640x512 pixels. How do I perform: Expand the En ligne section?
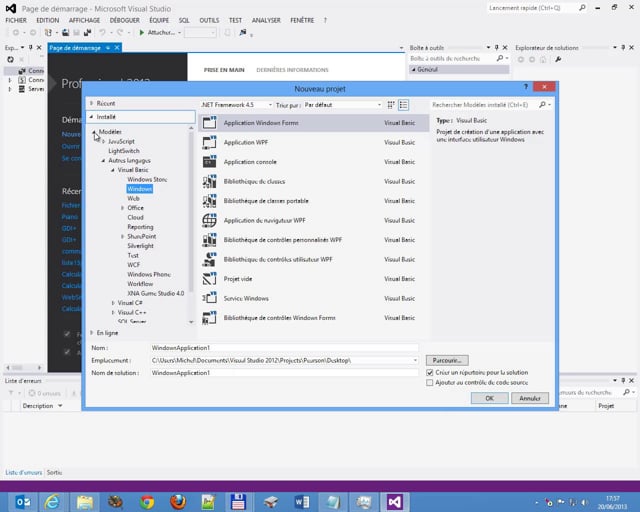(x=92, y=333)
